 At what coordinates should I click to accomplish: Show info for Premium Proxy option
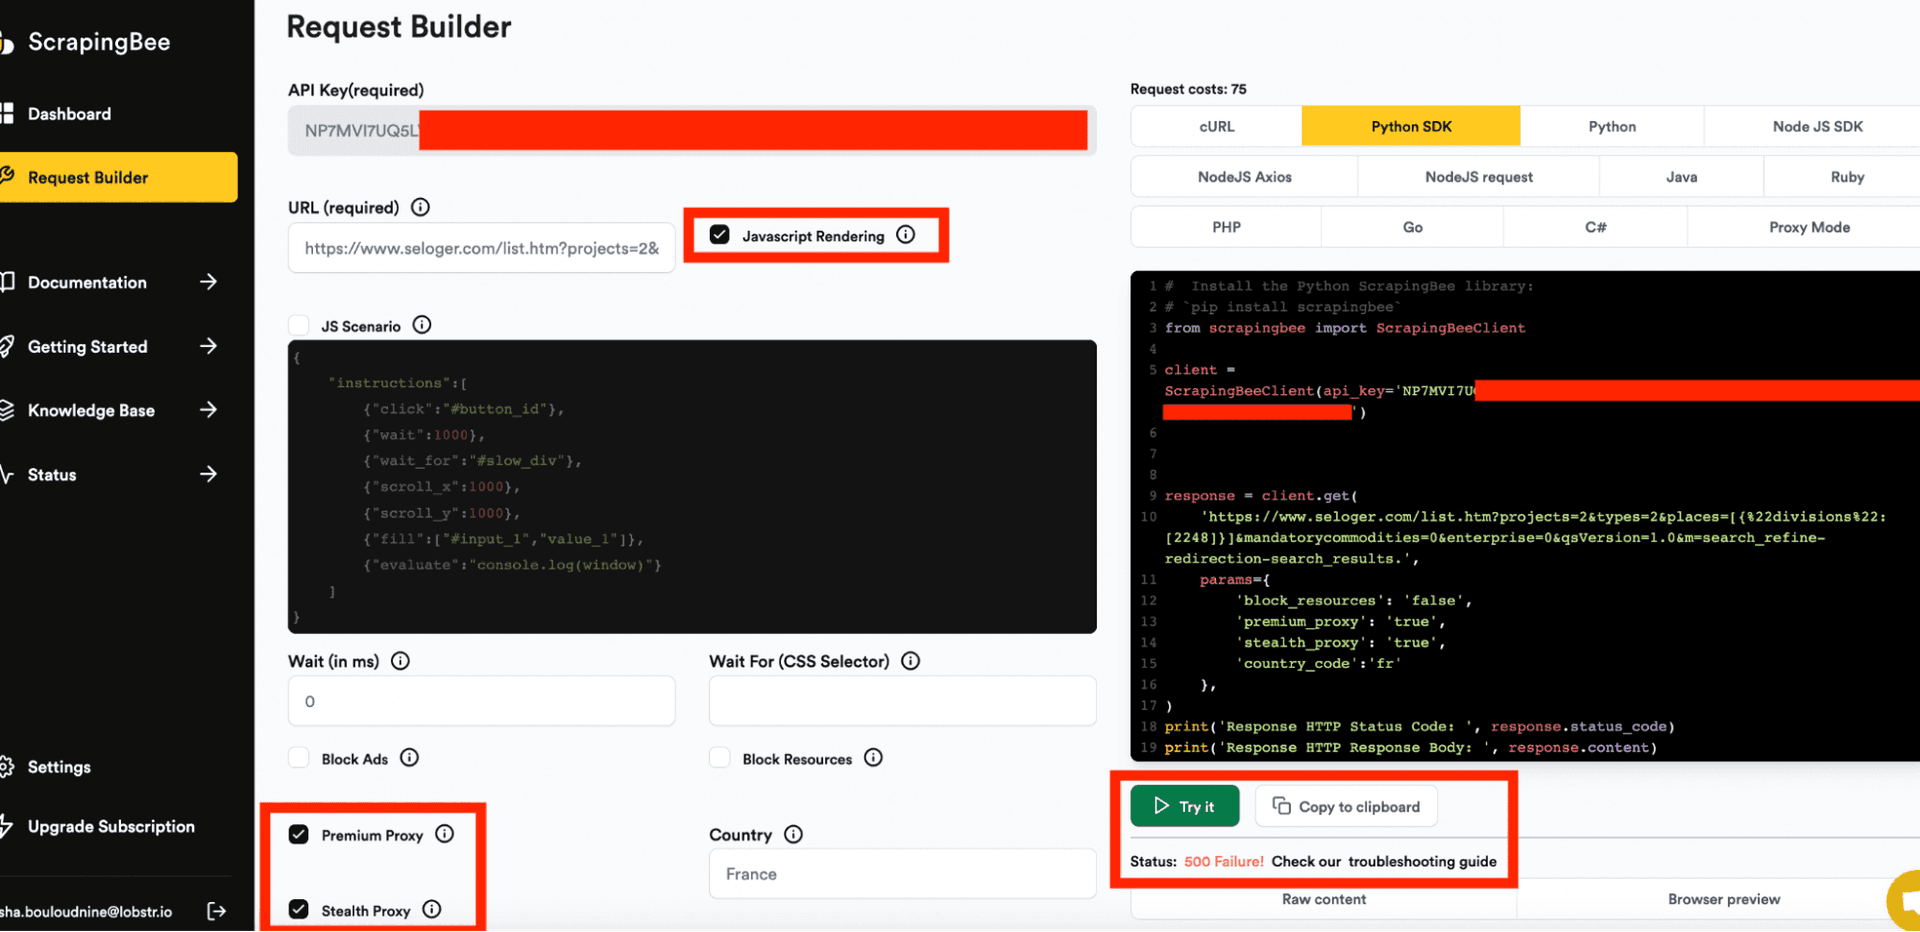(x=445, y=834)
